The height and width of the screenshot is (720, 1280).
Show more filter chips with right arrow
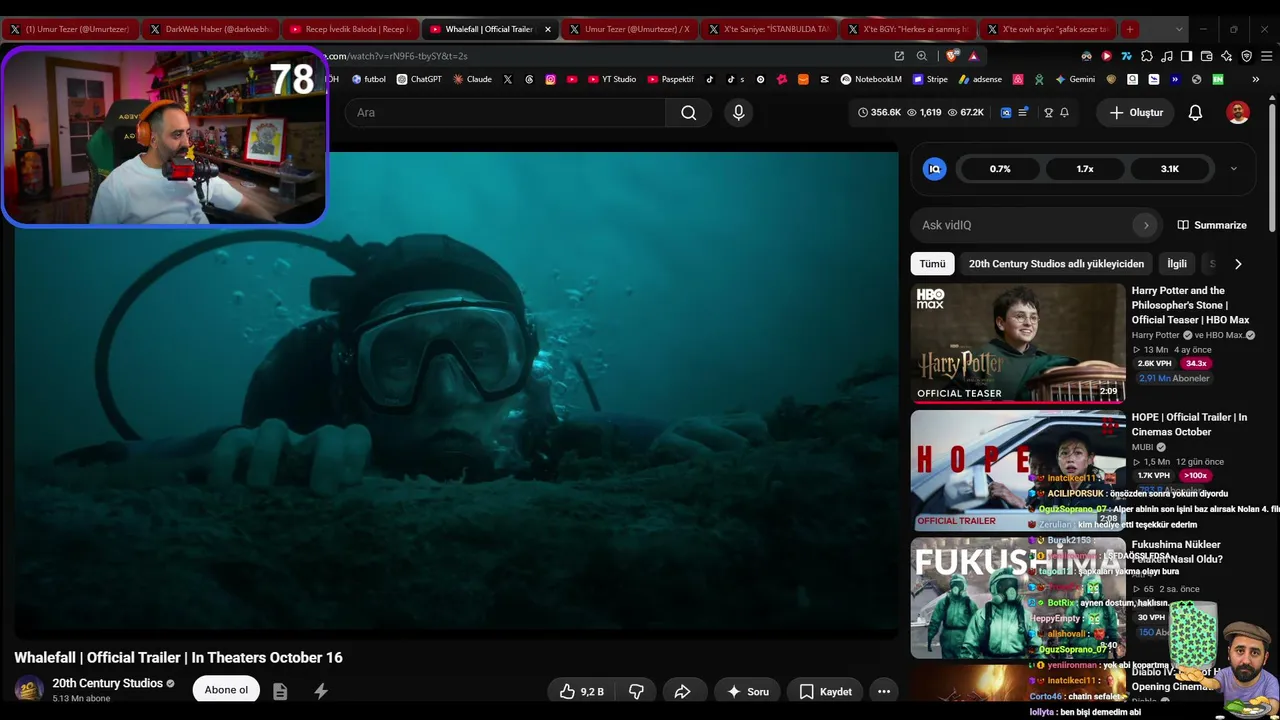coord(1238,264)
